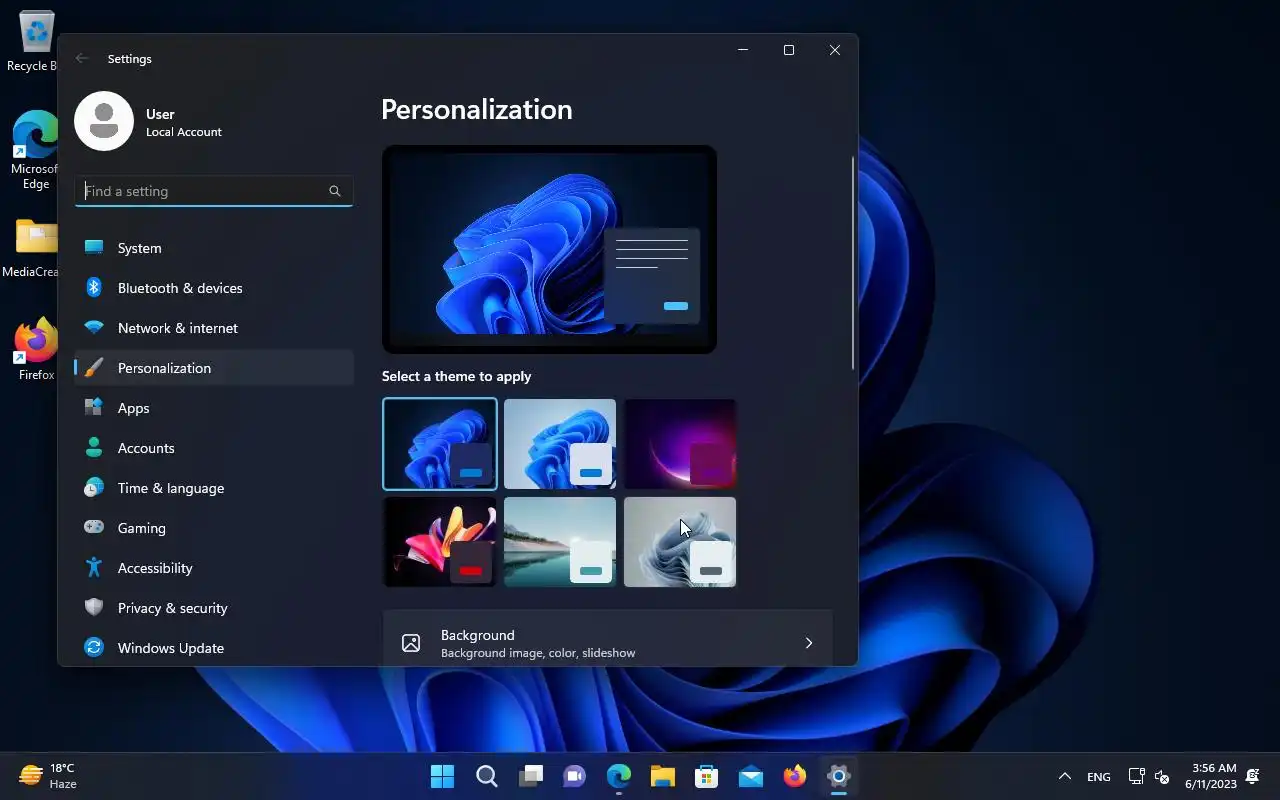Show hidden system tray icons

(x=1065, y=776)
